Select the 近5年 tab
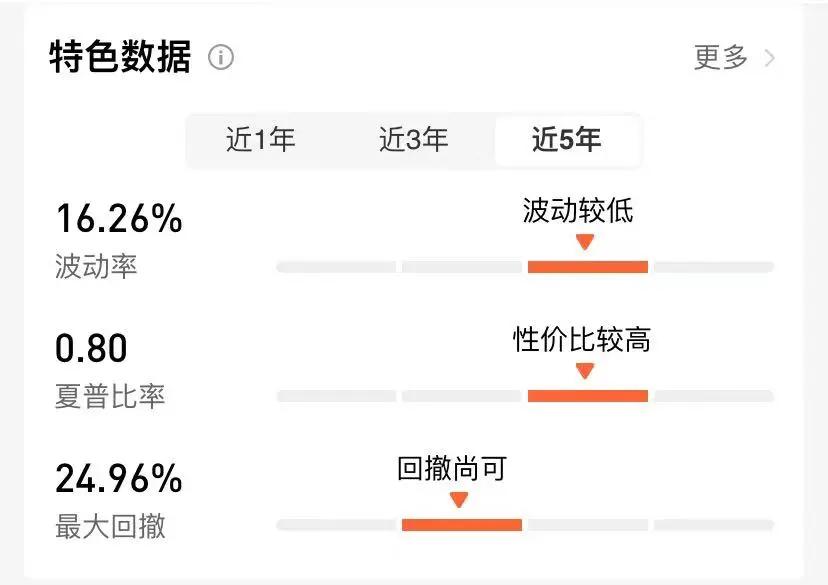The width and height of the screenshot is (828, 585). [568, 141]
